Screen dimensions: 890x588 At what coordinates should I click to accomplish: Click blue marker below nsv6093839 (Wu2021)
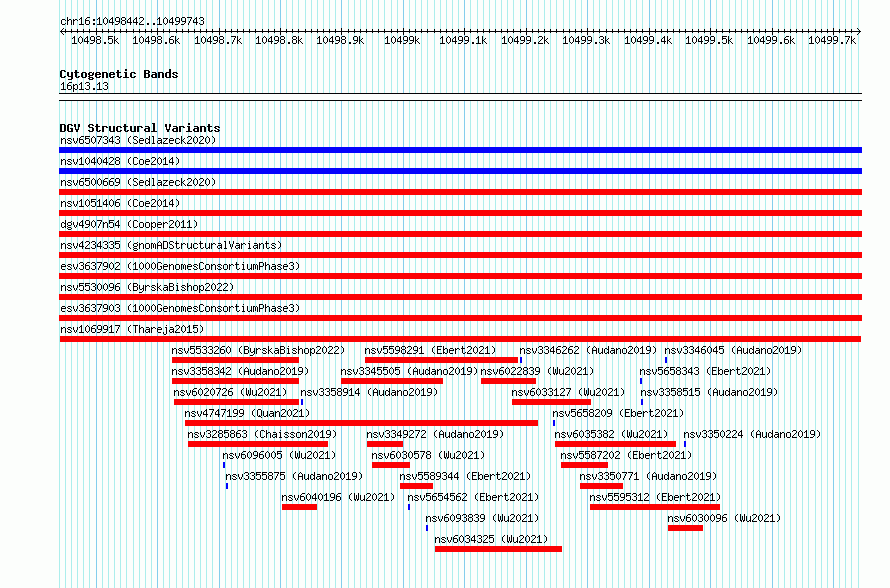click(427, 528)
